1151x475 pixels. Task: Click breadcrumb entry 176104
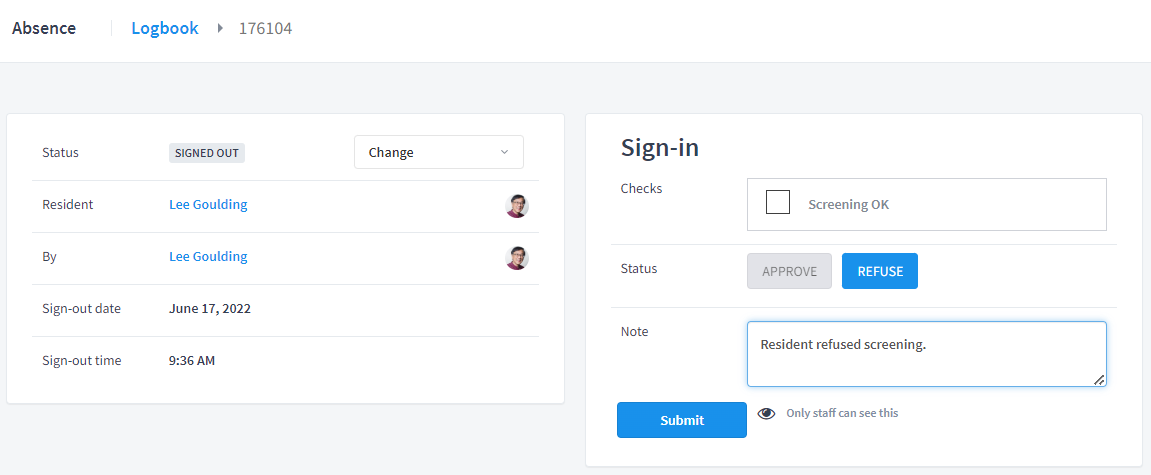266,29
